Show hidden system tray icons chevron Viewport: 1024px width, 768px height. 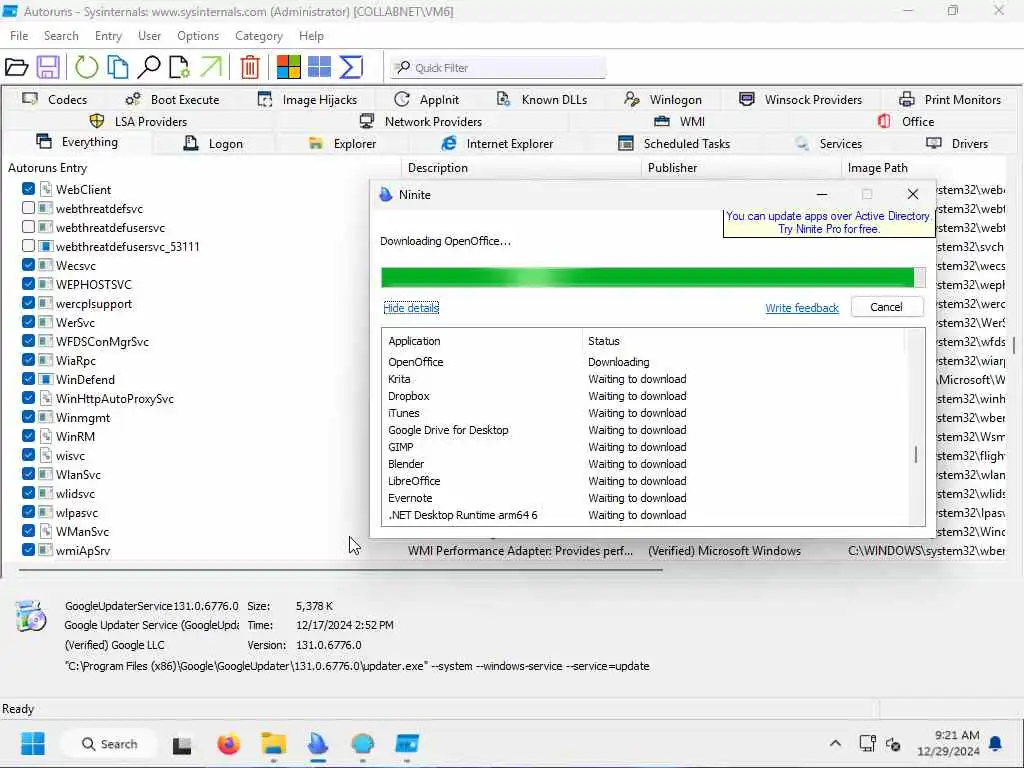pyautogui.click(x=835, y=744)
